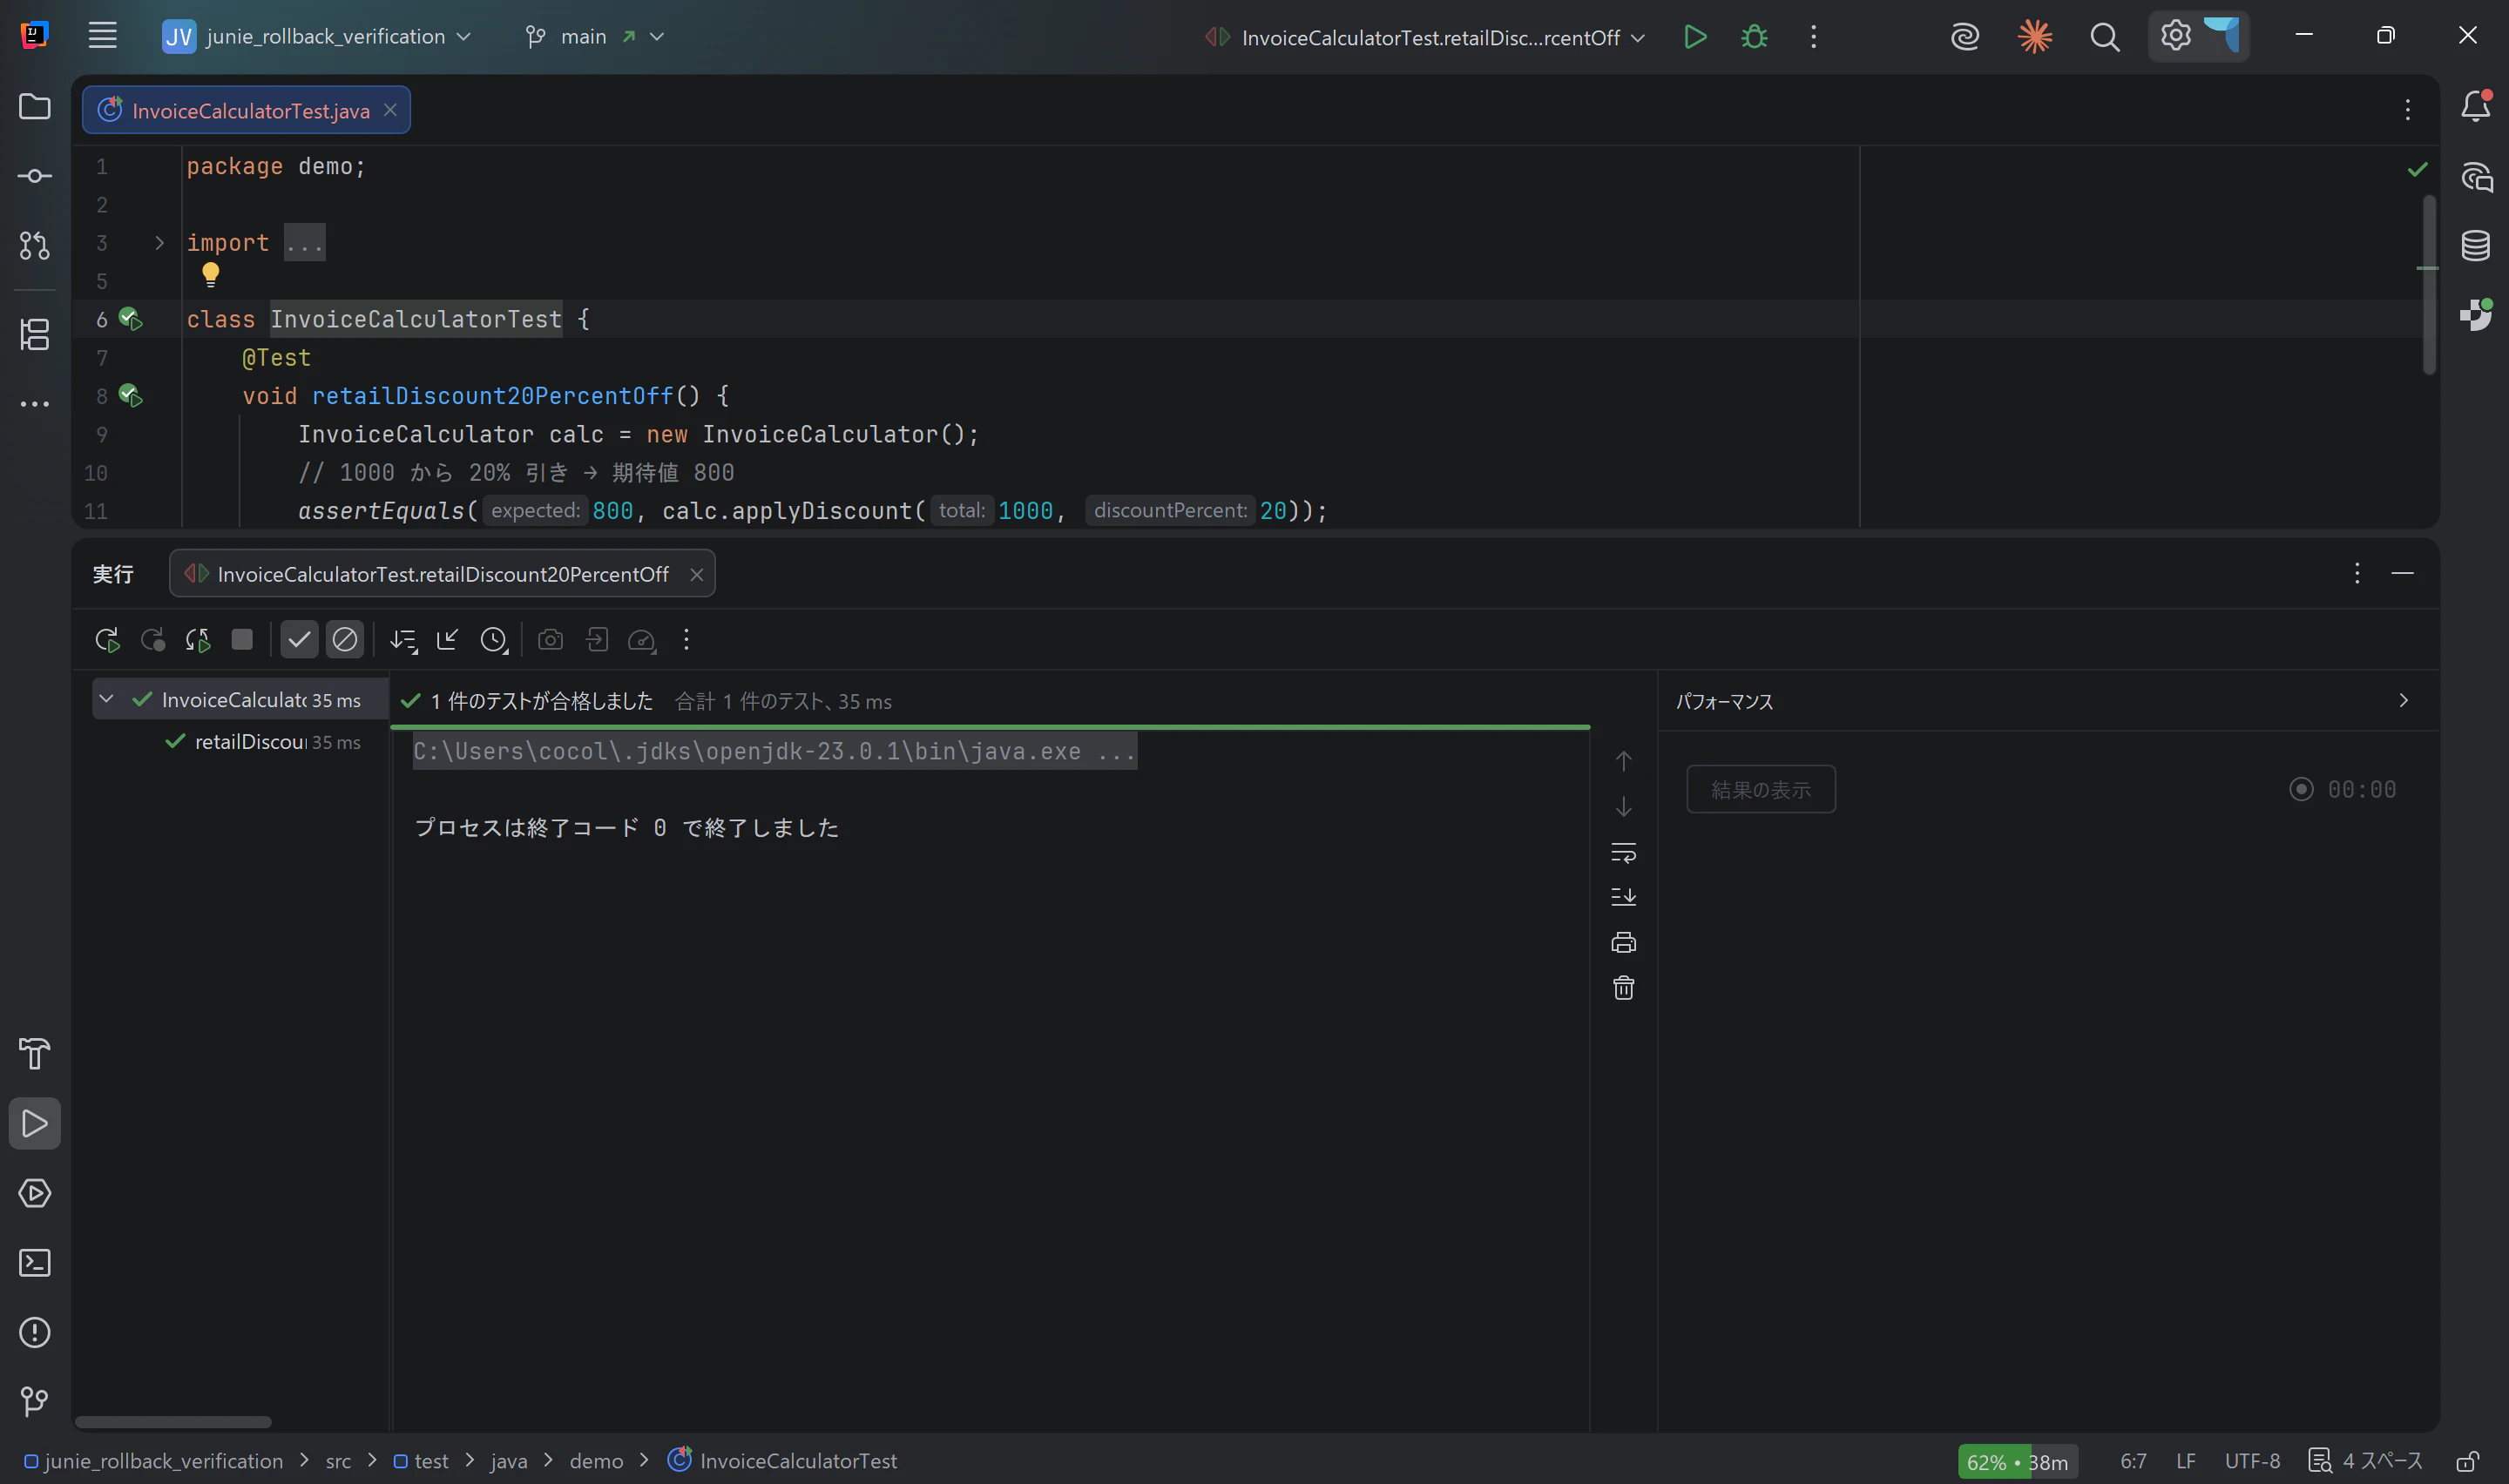Open the Project tool window folder icon

(35, 106)
